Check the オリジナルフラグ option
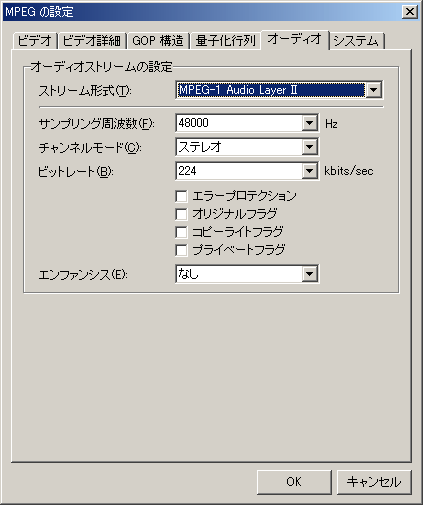423x505 pixels. (x=181, y=214)
